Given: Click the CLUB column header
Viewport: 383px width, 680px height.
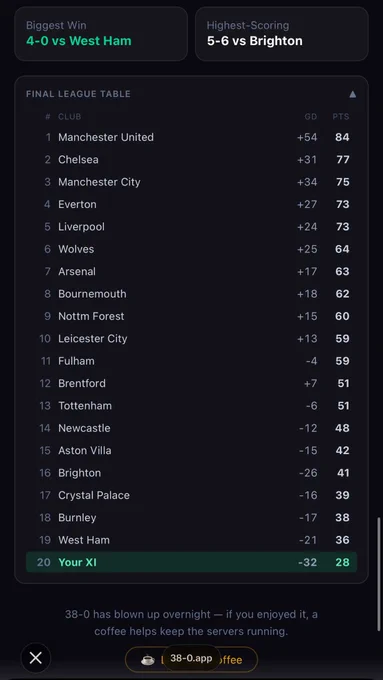Looking at the screenshot, I should pos(69,117).
